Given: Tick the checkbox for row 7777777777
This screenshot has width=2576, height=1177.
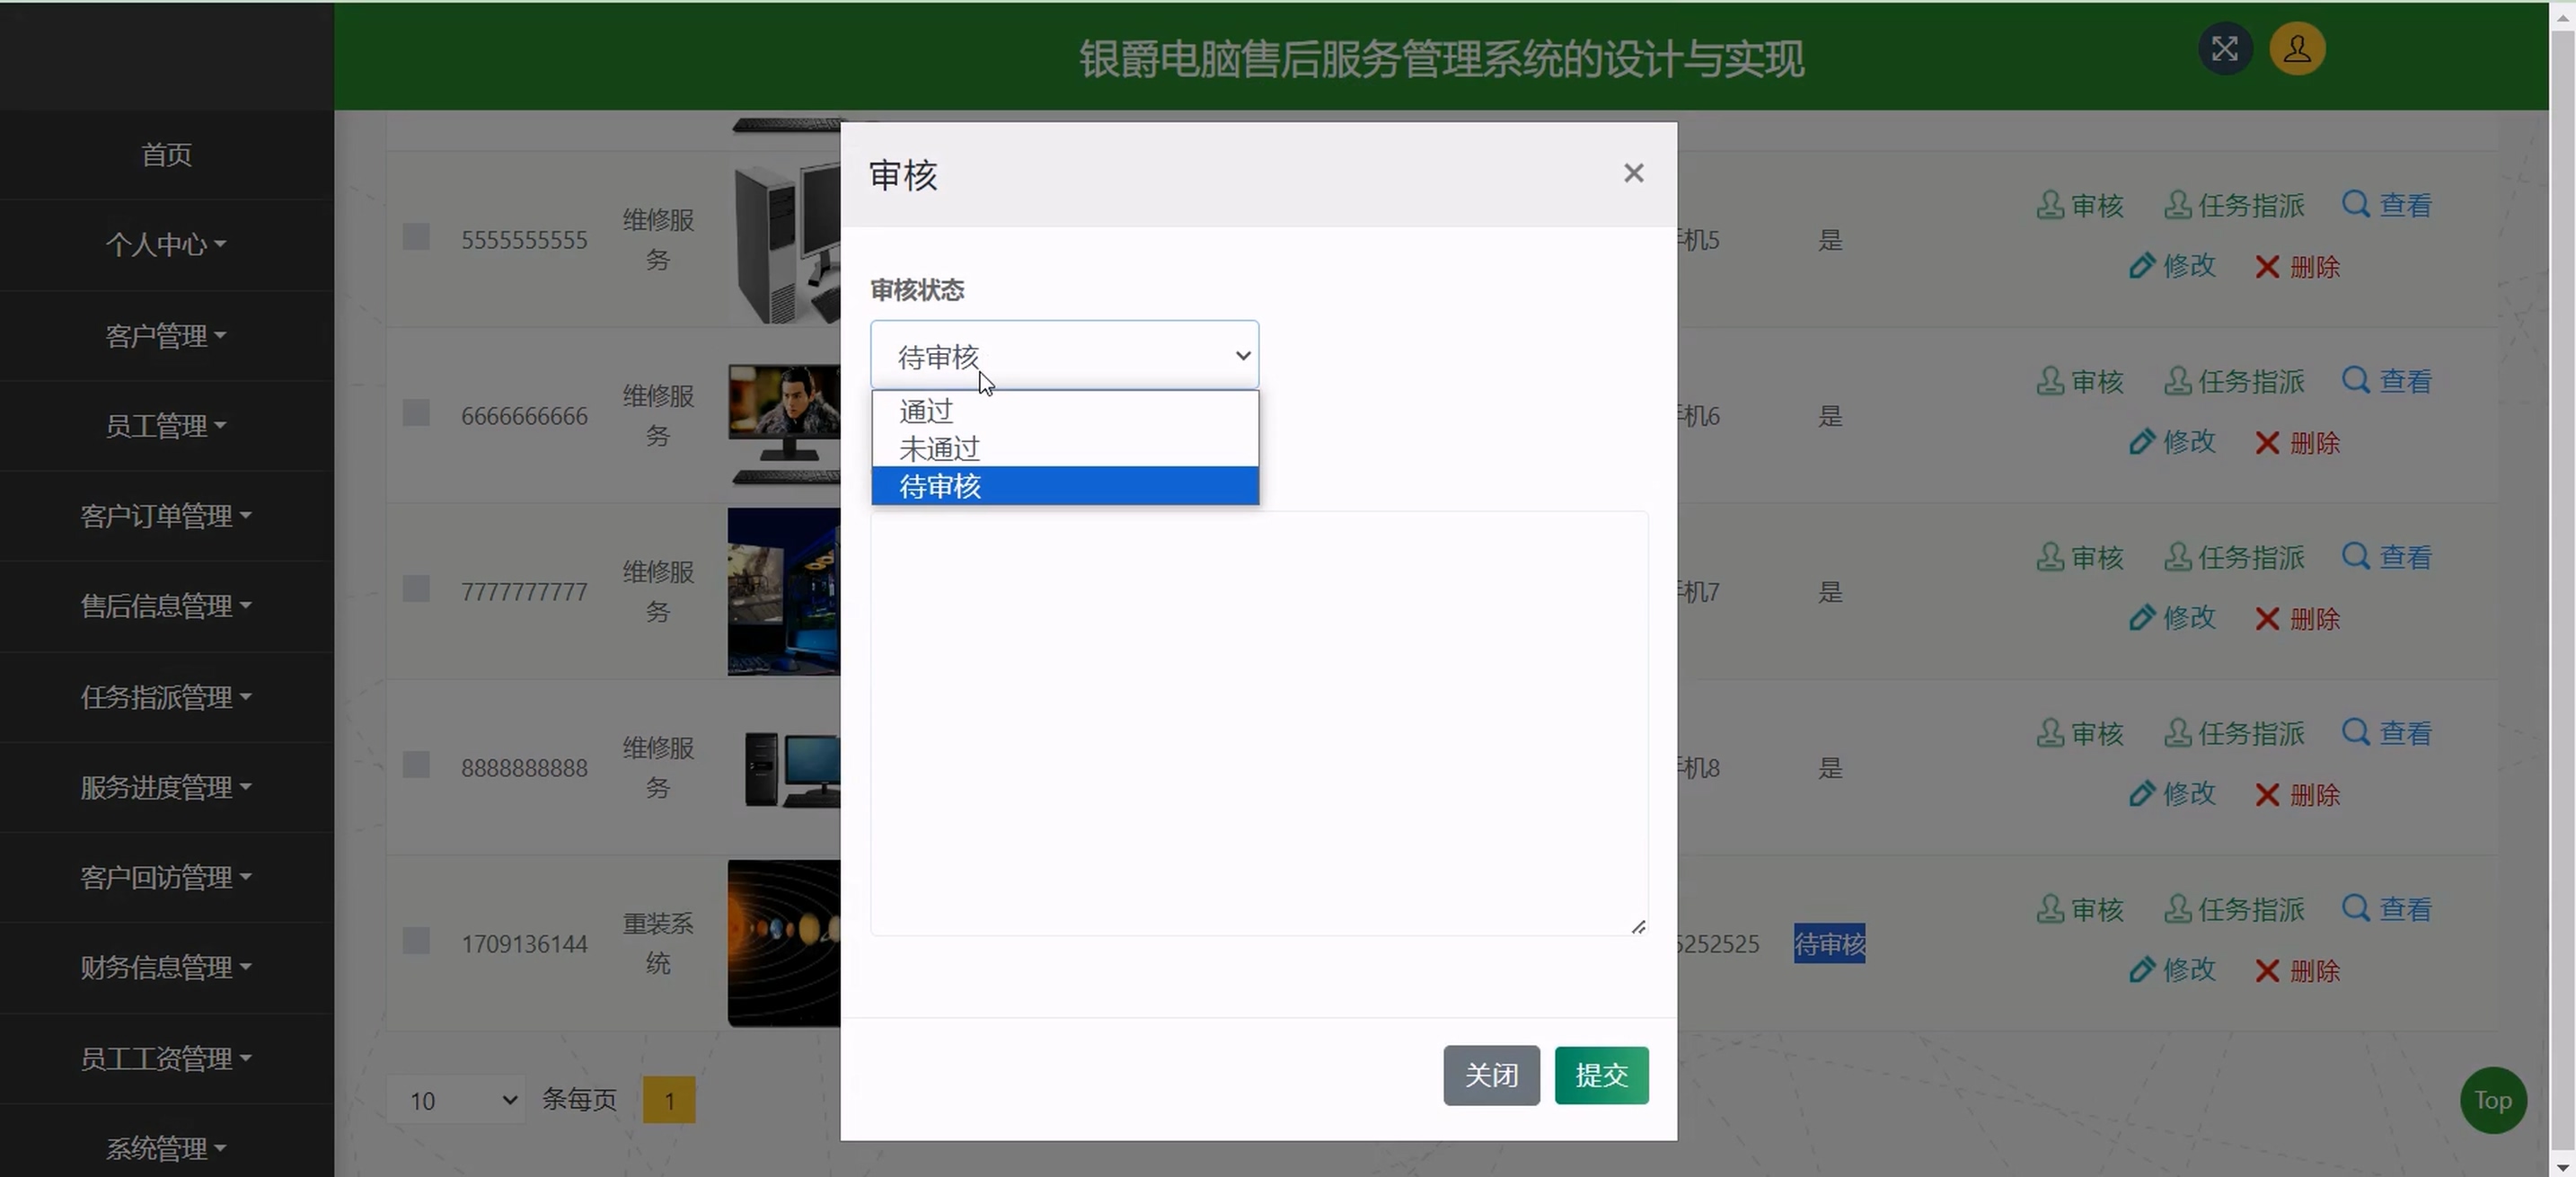Looking at the screenshot, I should pos(416,589).
